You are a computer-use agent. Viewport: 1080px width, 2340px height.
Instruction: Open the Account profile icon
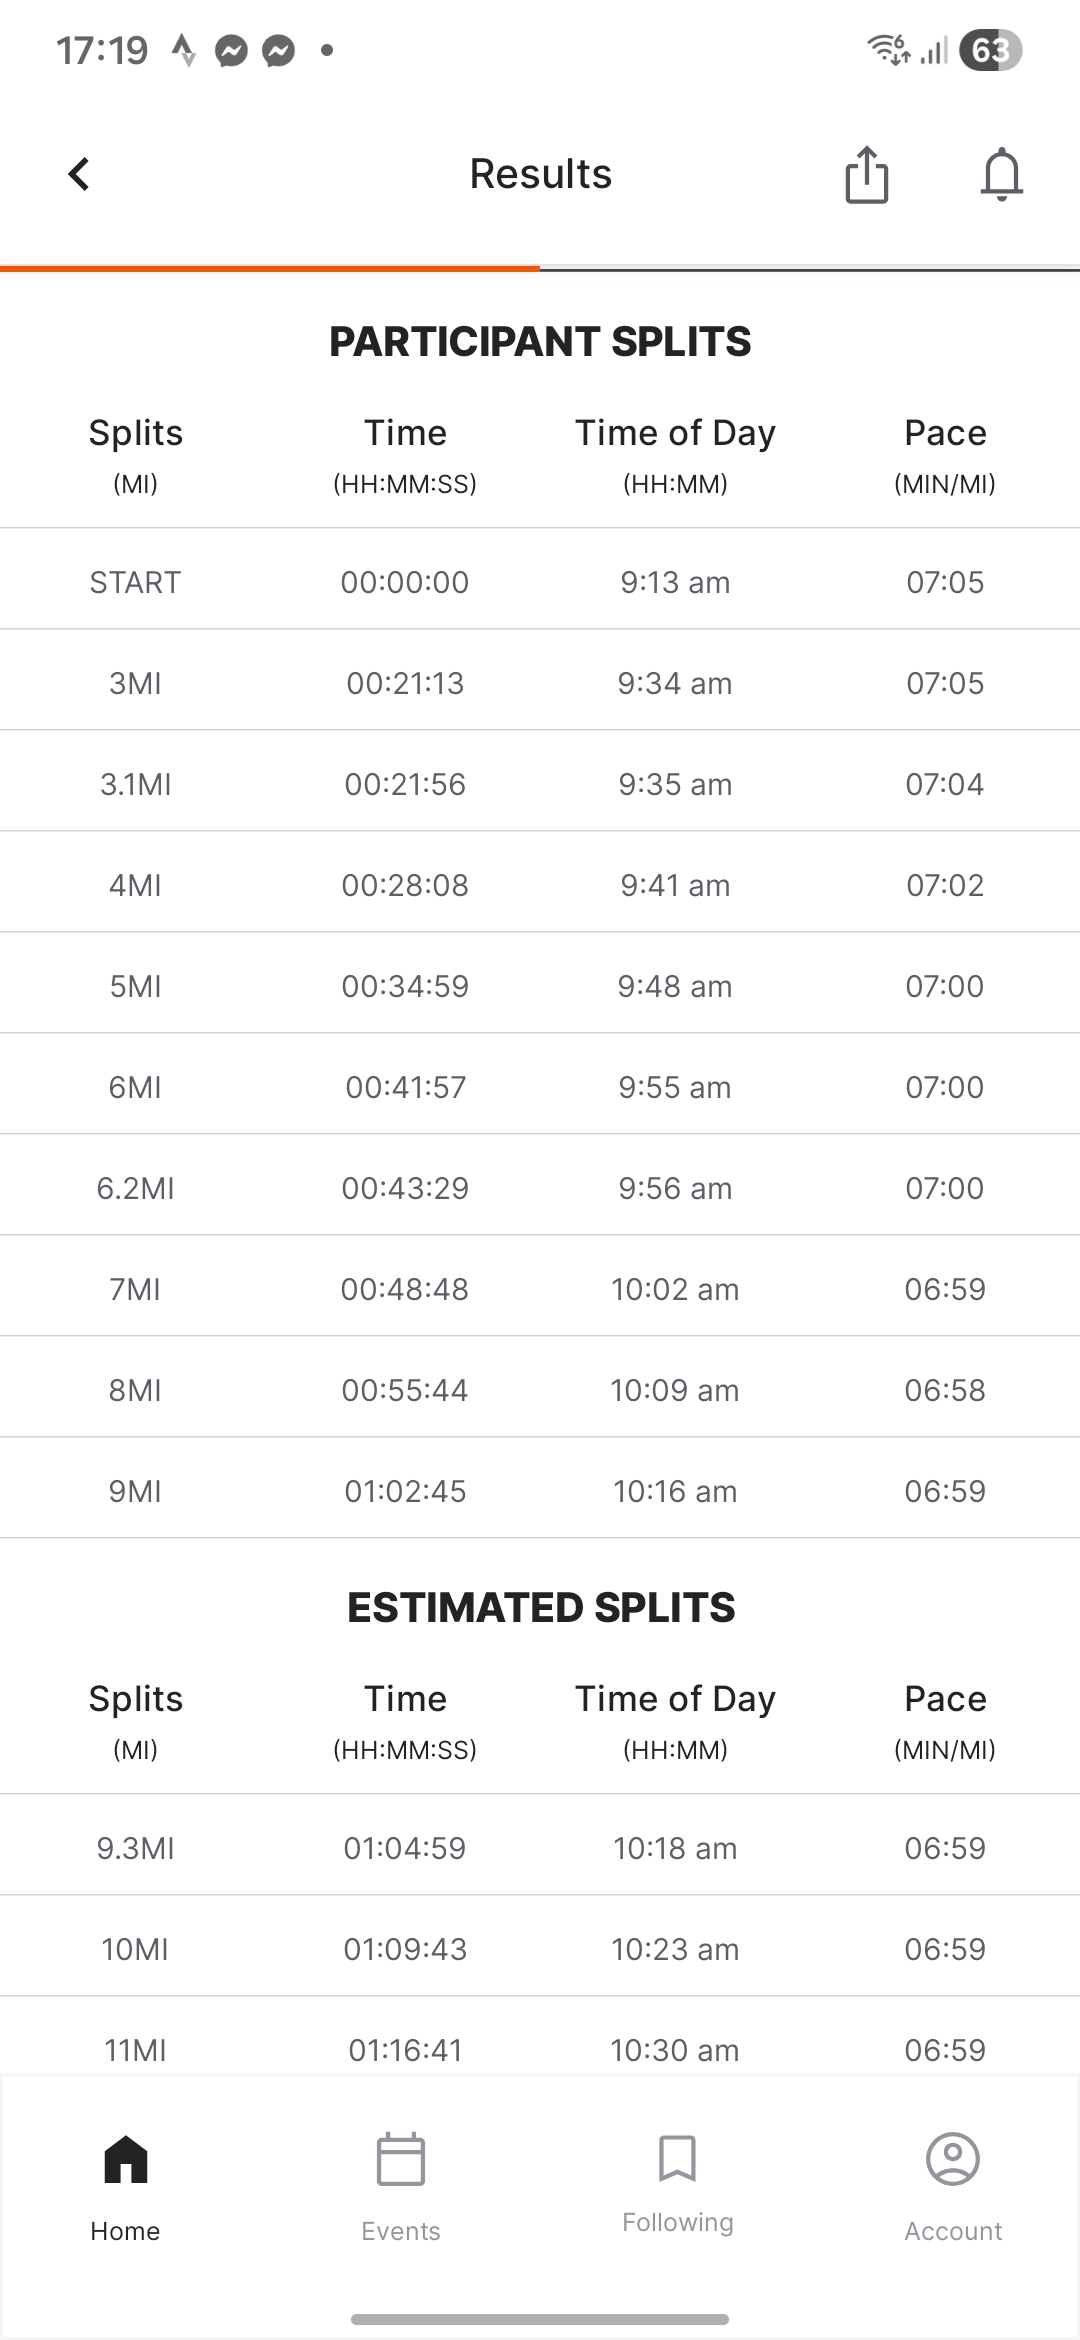coord(952,2160)
